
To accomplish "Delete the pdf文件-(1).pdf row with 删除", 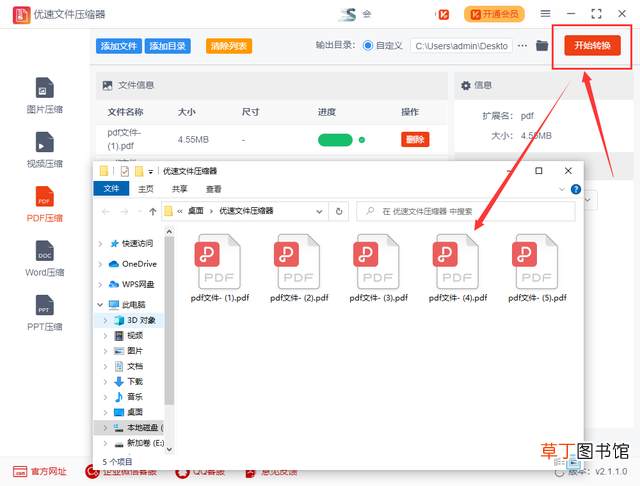I will pos(415,140).
